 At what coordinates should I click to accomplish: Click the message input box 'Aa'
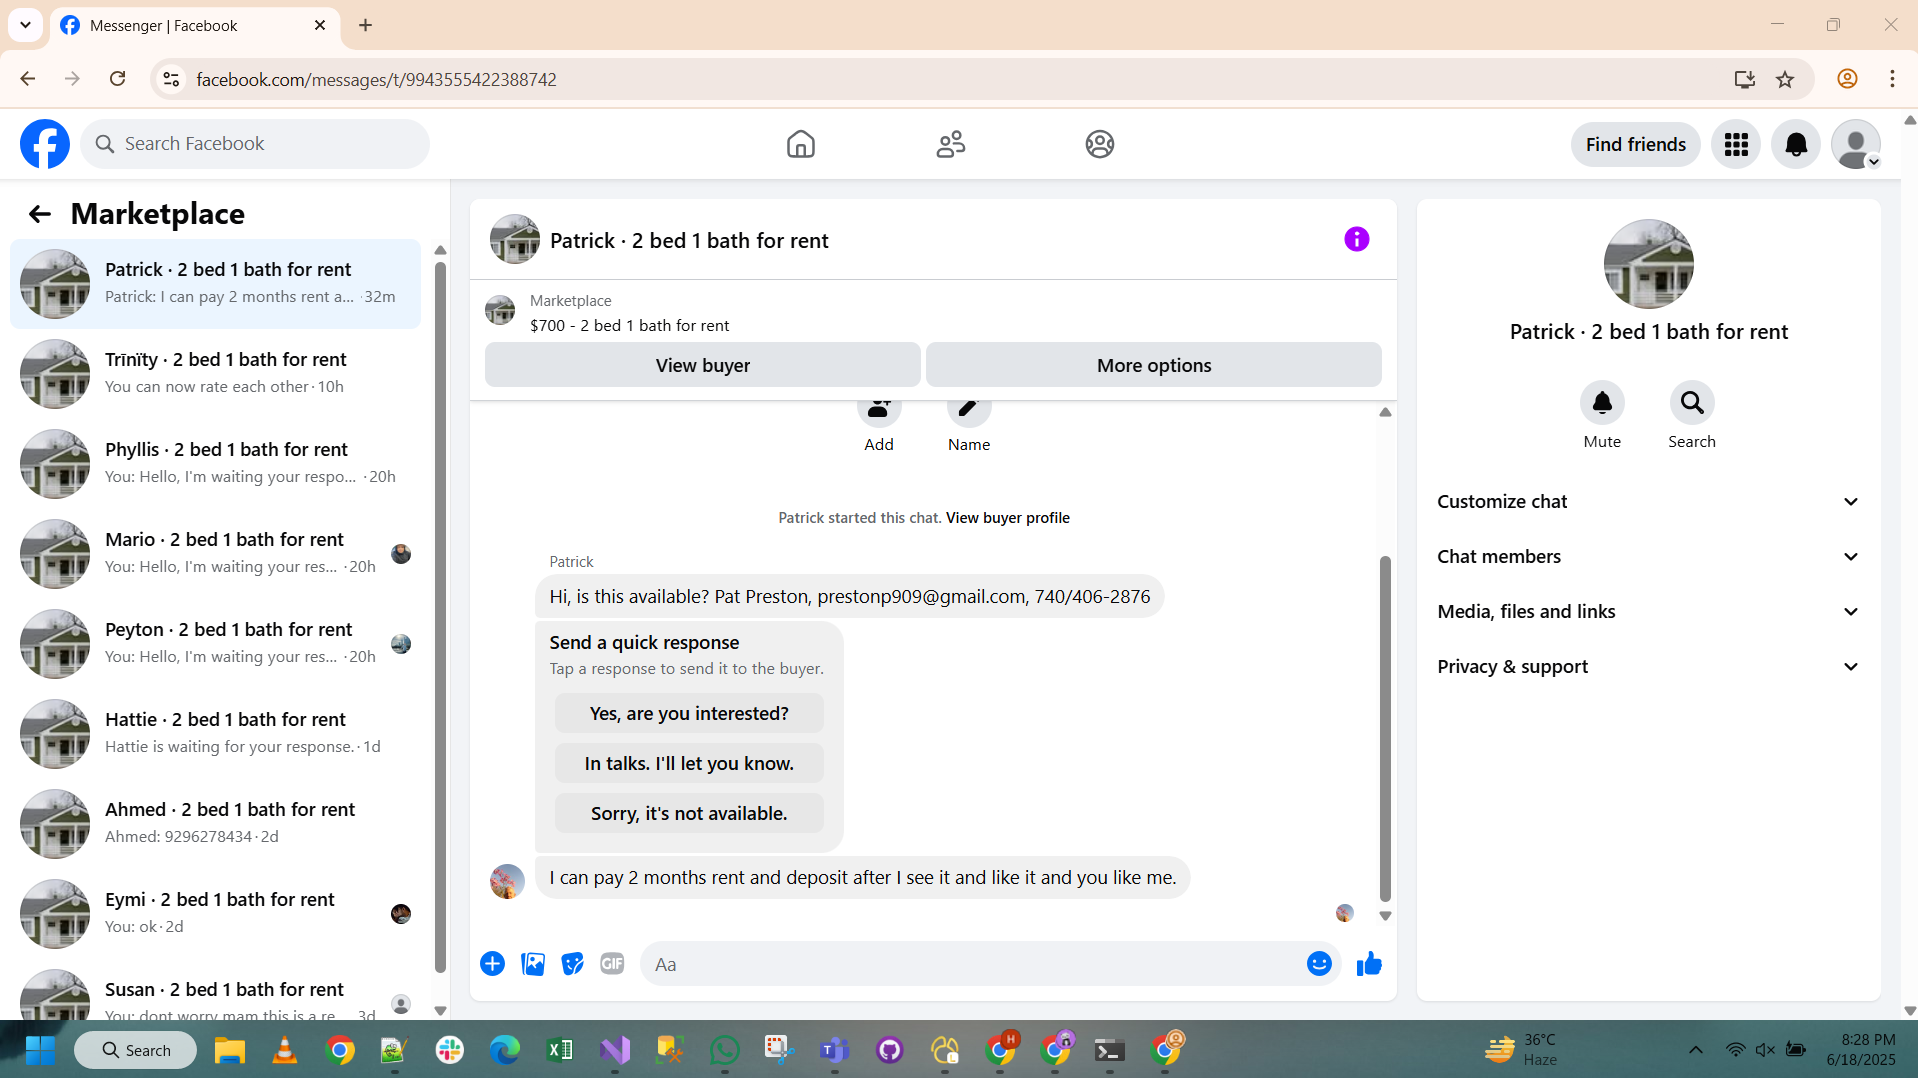(975, 964)
